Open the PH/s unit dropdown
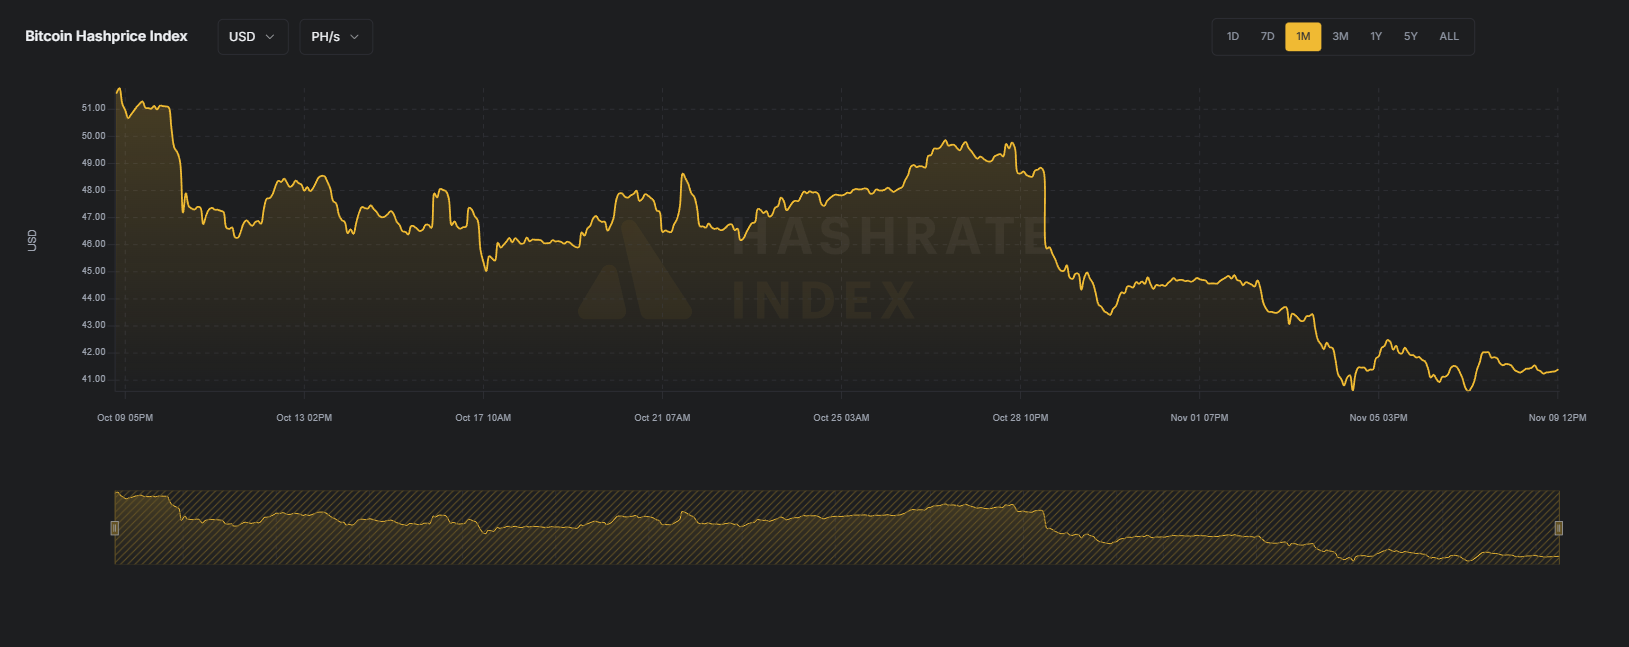The height and width of the screenshot is (647, 1629). click(335, 37)
